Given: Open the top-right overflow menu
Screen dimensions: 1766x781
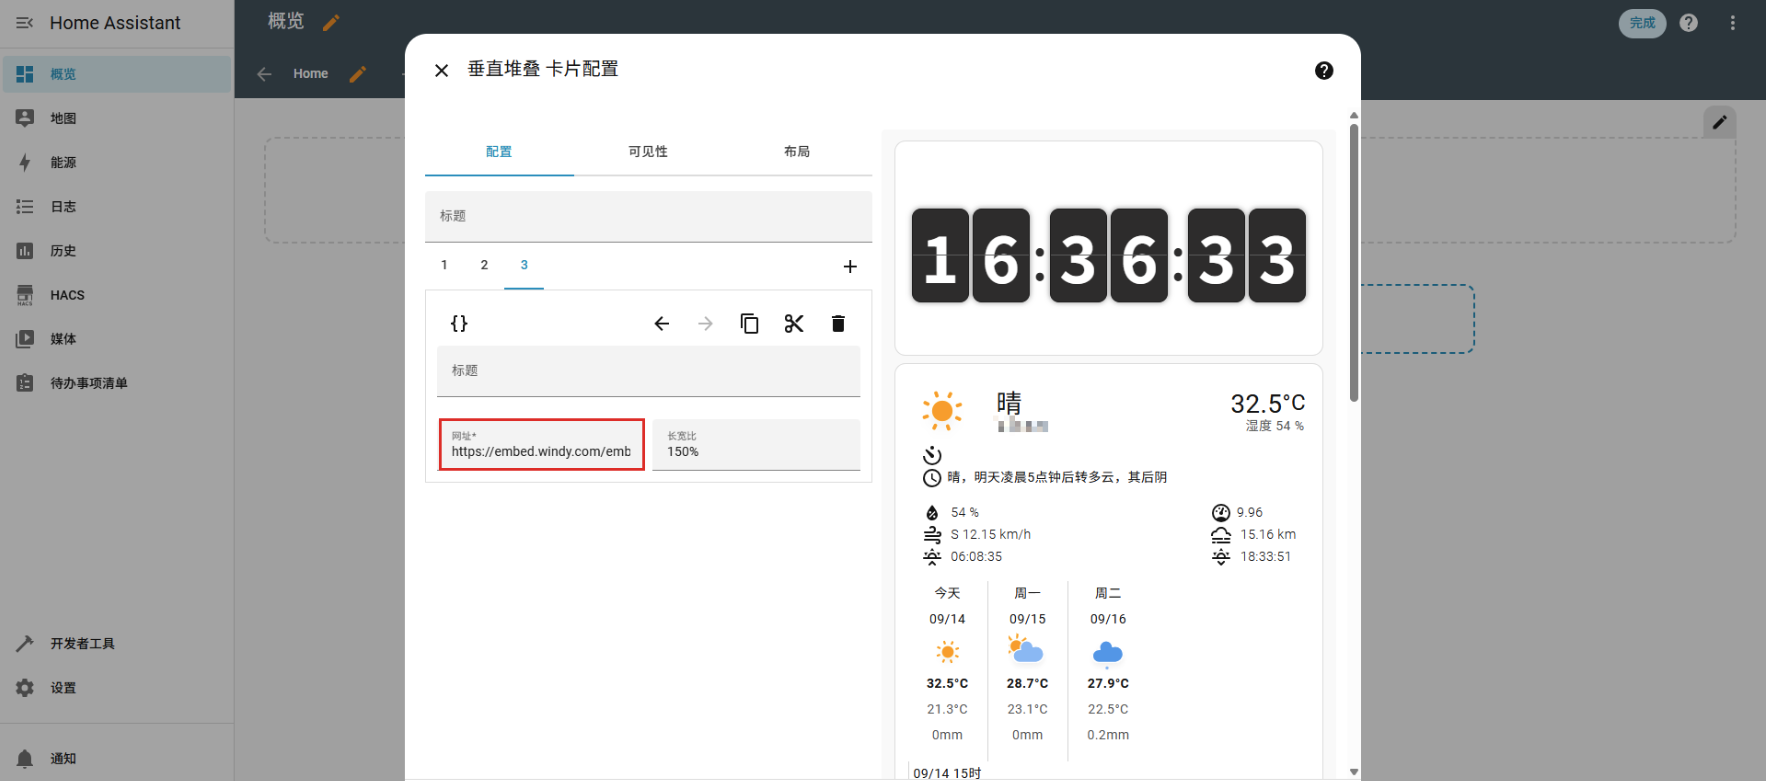Looking at the screenshot, I should point(1733,23).
